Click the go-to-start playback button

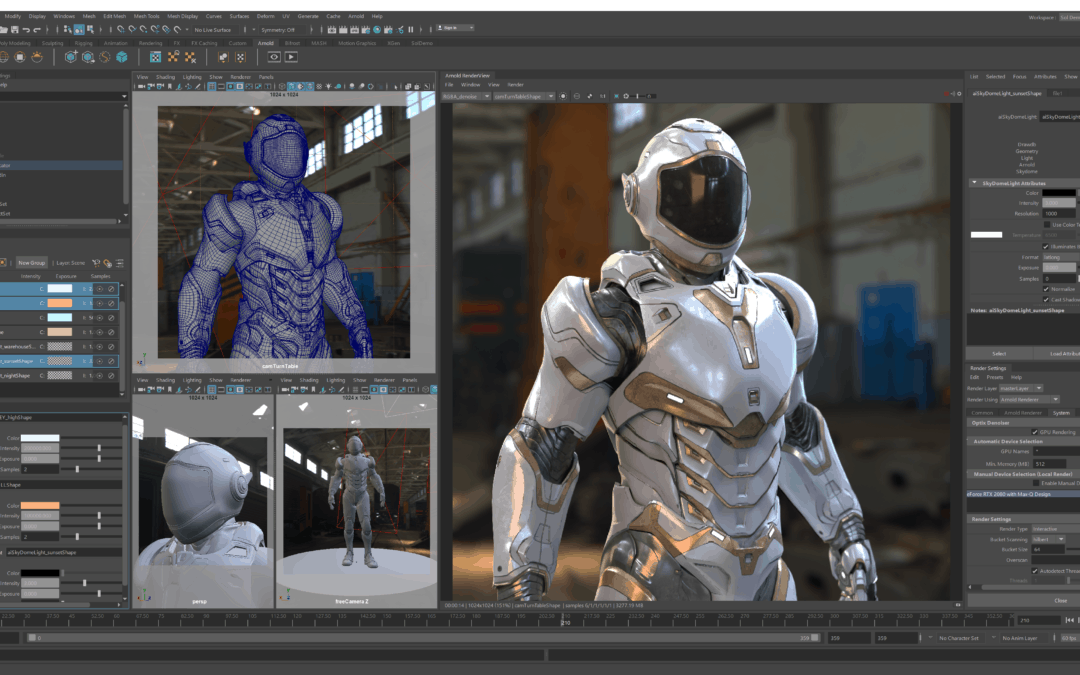pos(1069,620)
